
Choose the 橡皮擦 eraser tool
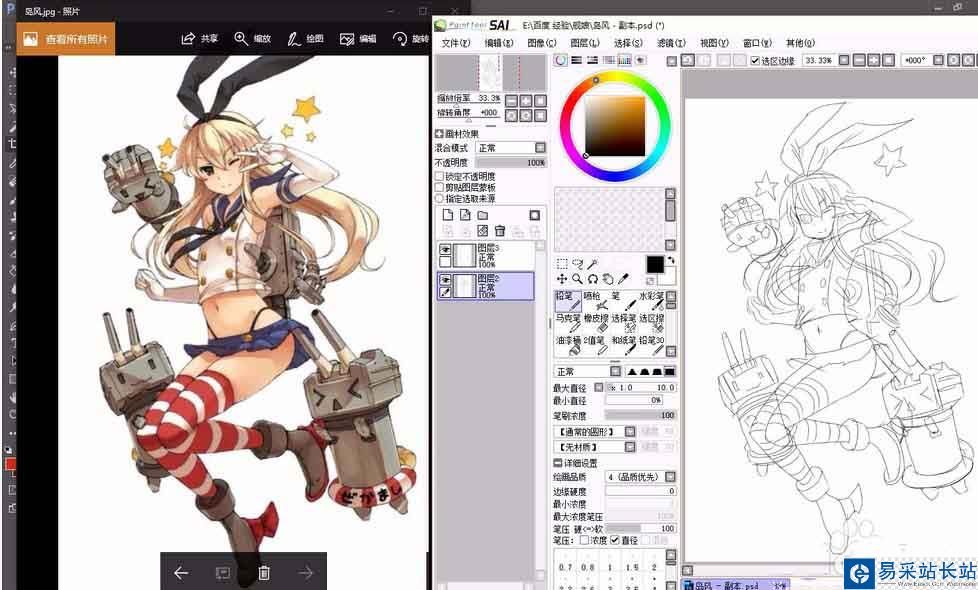(x=595, y=323)
